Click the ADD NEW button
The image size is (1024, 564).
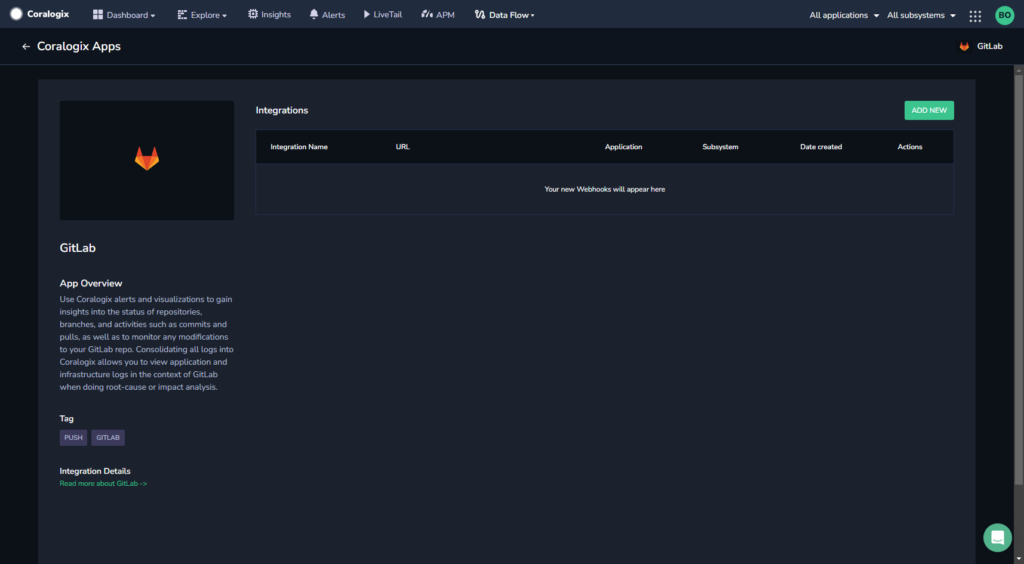click(x=929, y=110)
